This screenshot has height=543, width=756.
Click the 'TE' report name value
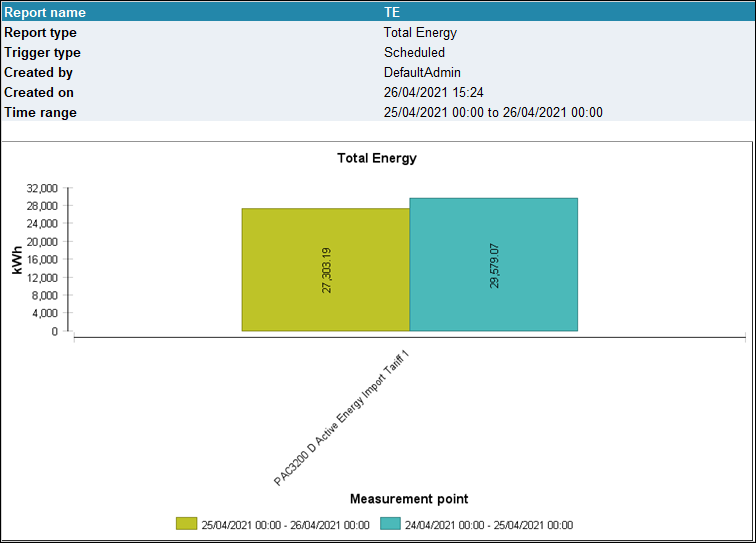[392, 13]
